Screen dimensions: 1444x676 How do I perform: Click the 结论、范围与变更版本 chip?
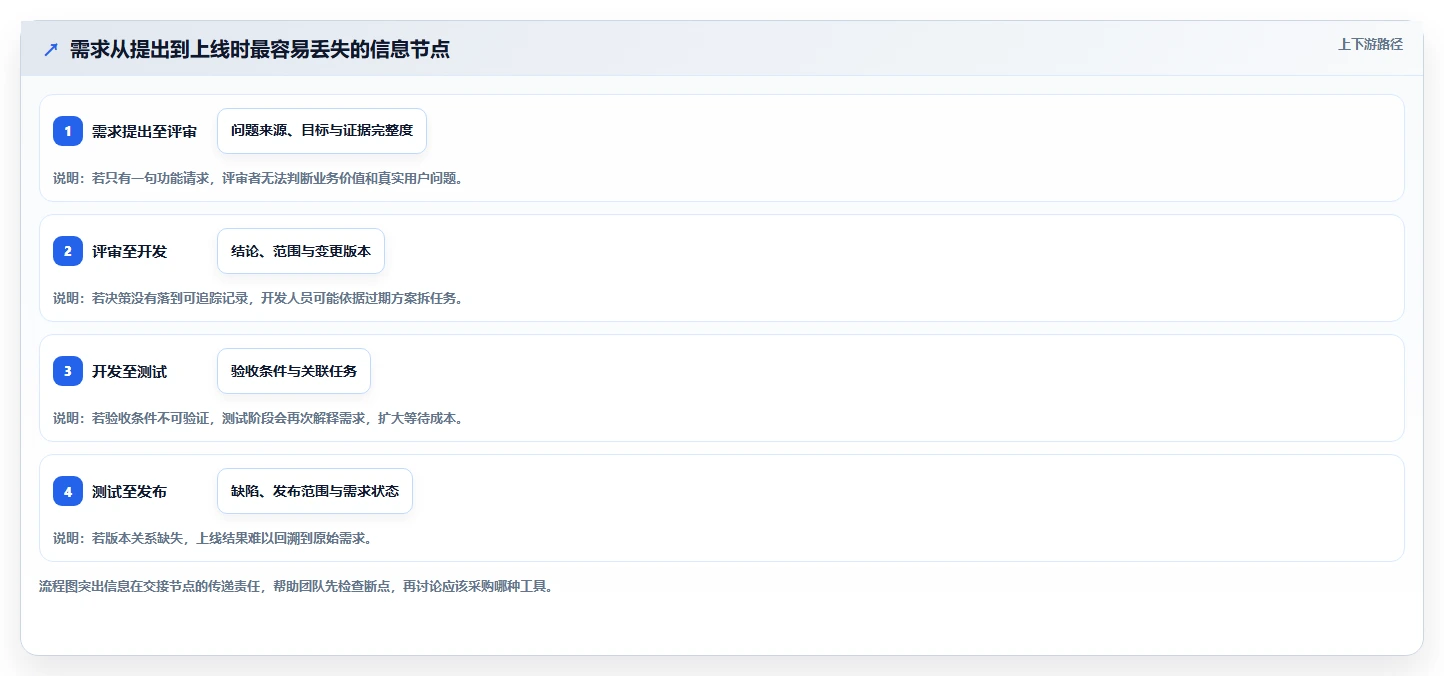(301, 251)
